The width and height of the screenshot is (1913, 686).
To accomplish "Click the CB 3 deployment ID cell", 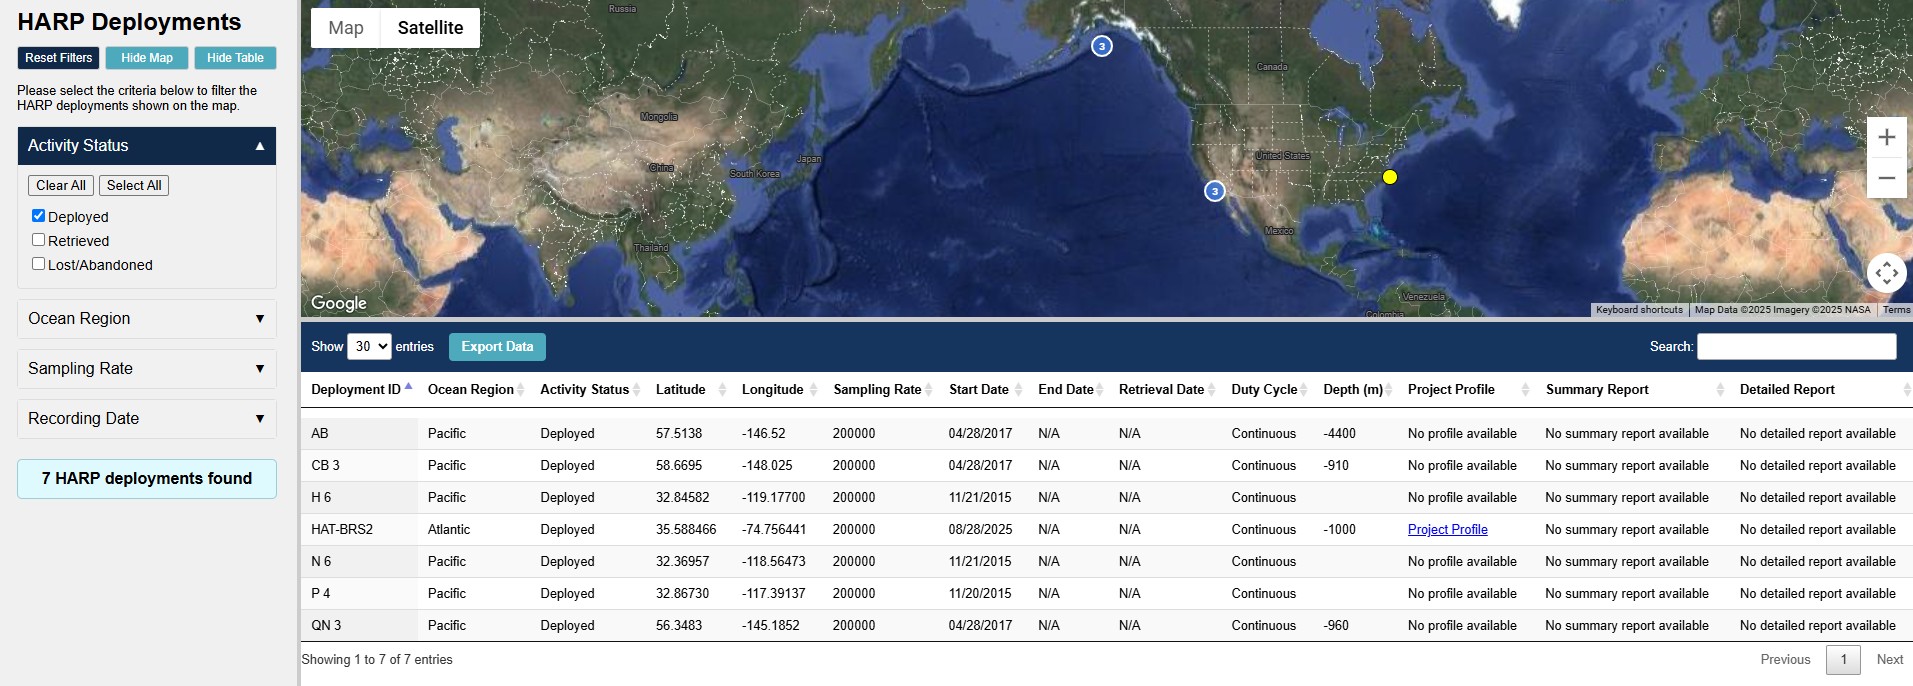I will [359, 466].
